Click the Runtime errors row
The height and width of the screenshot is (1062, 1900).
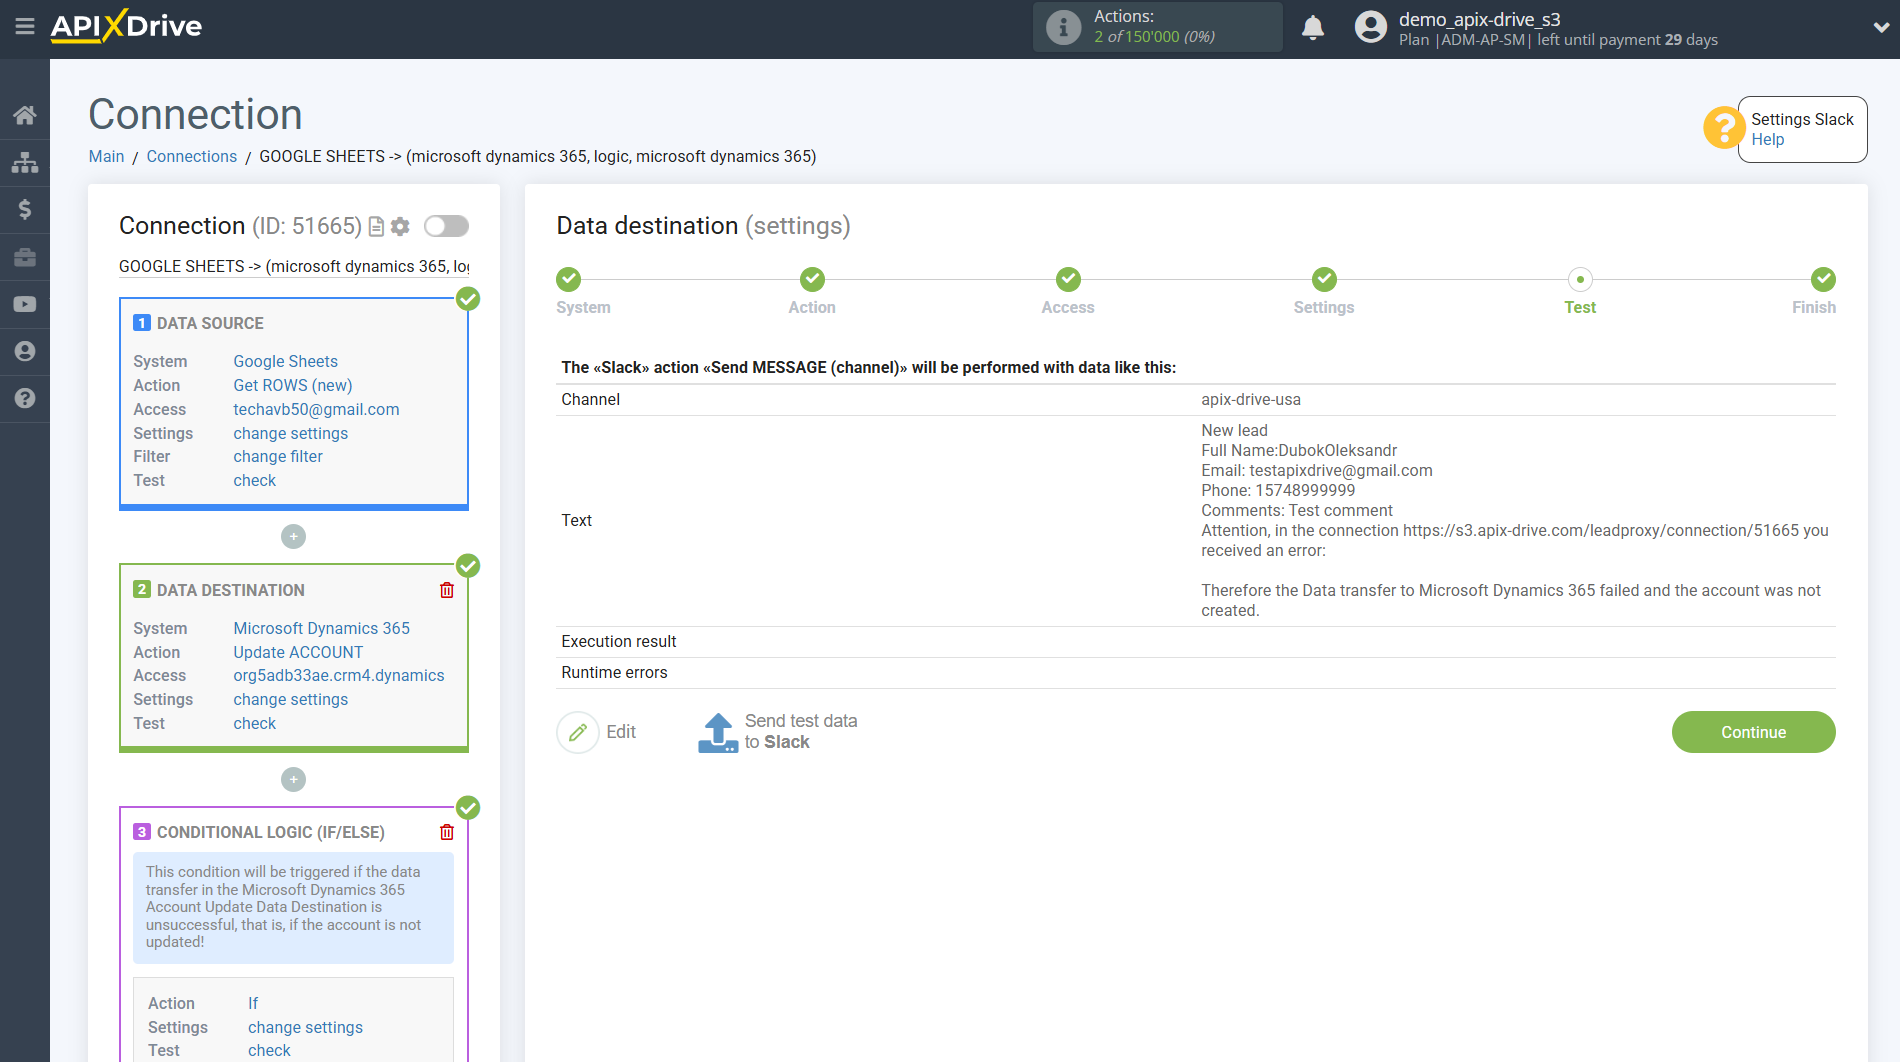[1196, 673]
